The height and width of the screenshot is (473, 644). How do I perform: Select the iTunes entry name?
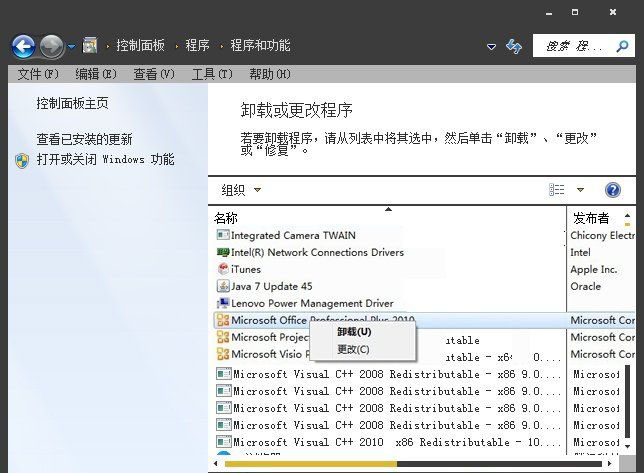[x=246, y=269]
